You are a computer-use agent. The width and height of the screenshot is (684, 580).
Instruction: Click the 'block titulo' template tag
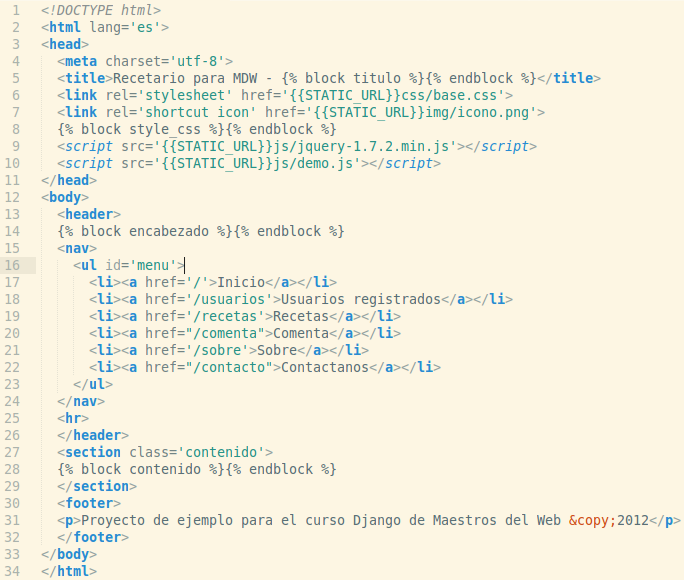pos(352,78)
